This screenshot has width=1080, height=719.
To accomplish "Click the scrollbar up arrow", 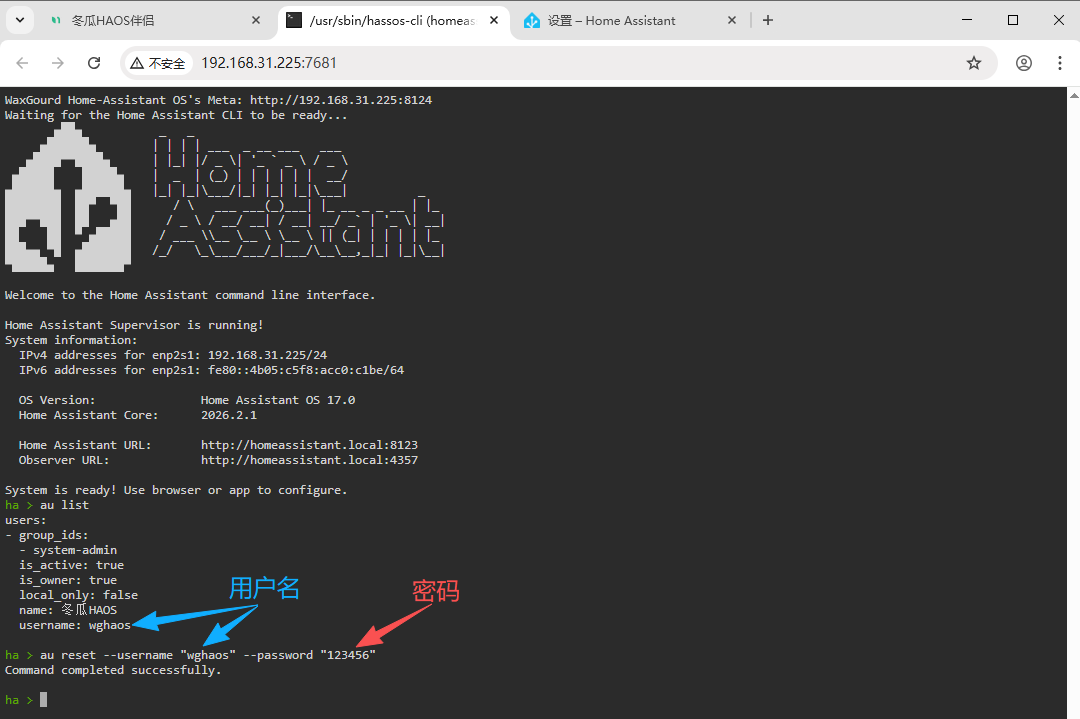I will point(1074,94).
